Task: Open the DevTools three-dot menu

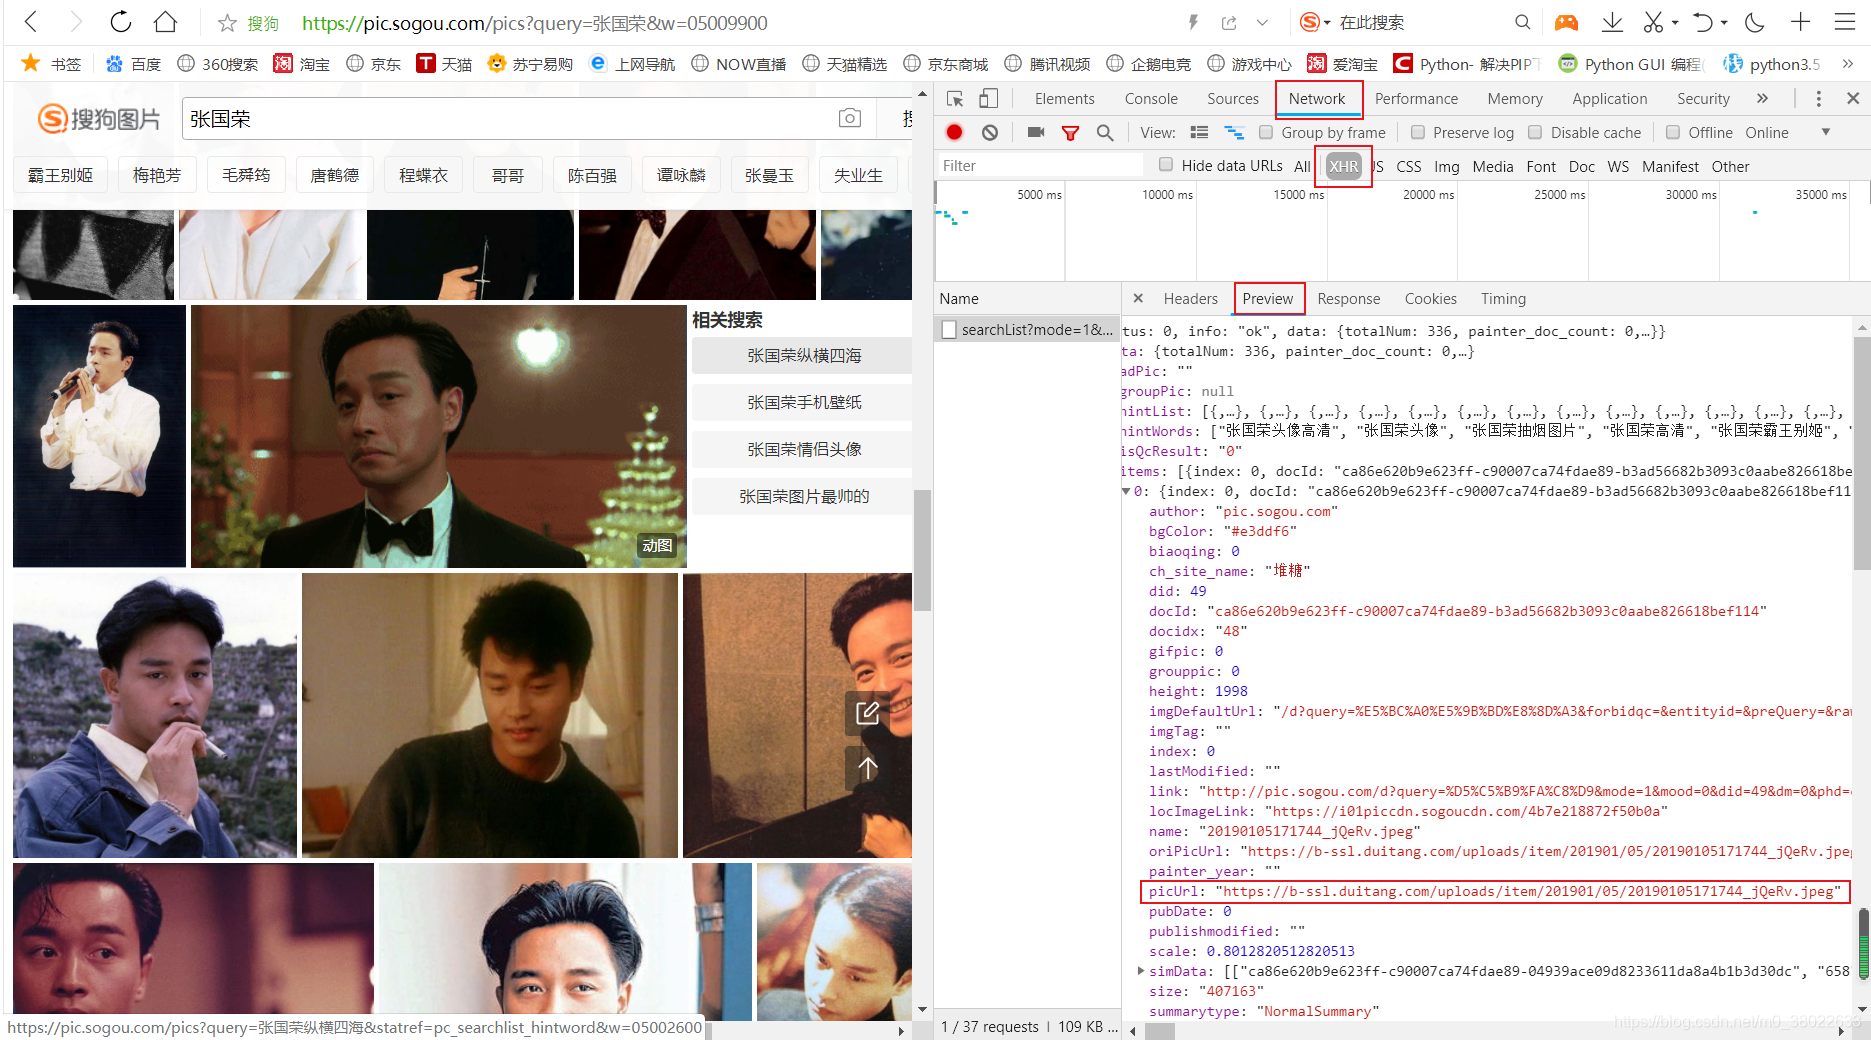Action: tap(1819, 98)
